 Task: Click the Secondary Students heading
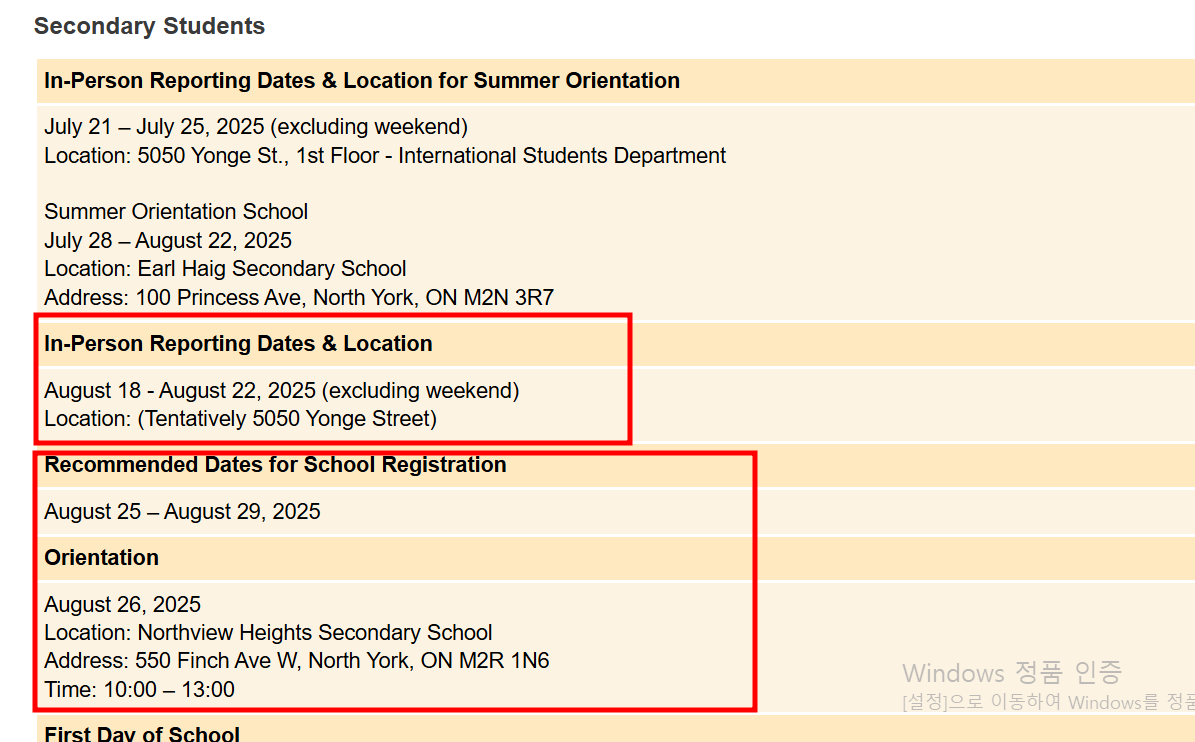tap(149, 27)
